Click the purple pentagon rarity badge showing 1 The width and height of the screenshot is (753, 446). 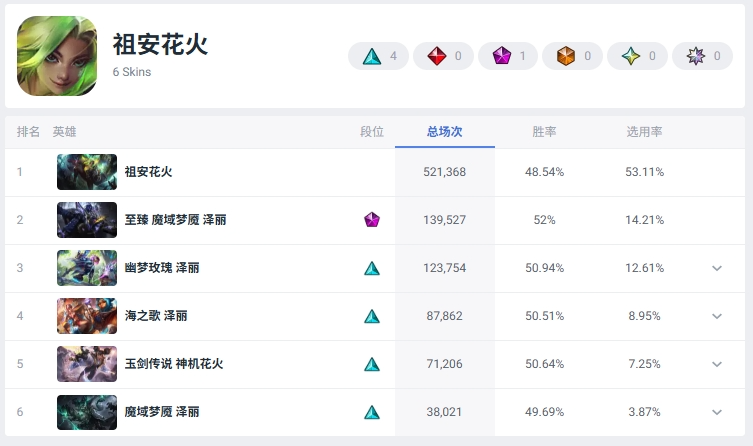(x=508, y=56)
